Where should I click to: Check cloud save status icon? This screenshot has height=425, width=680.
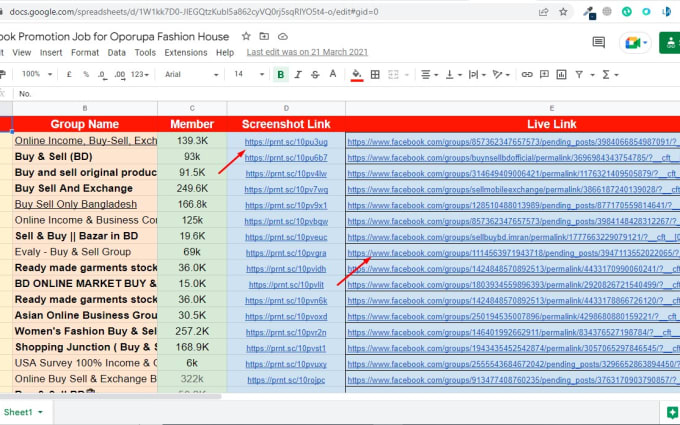[x=283, y=36]
